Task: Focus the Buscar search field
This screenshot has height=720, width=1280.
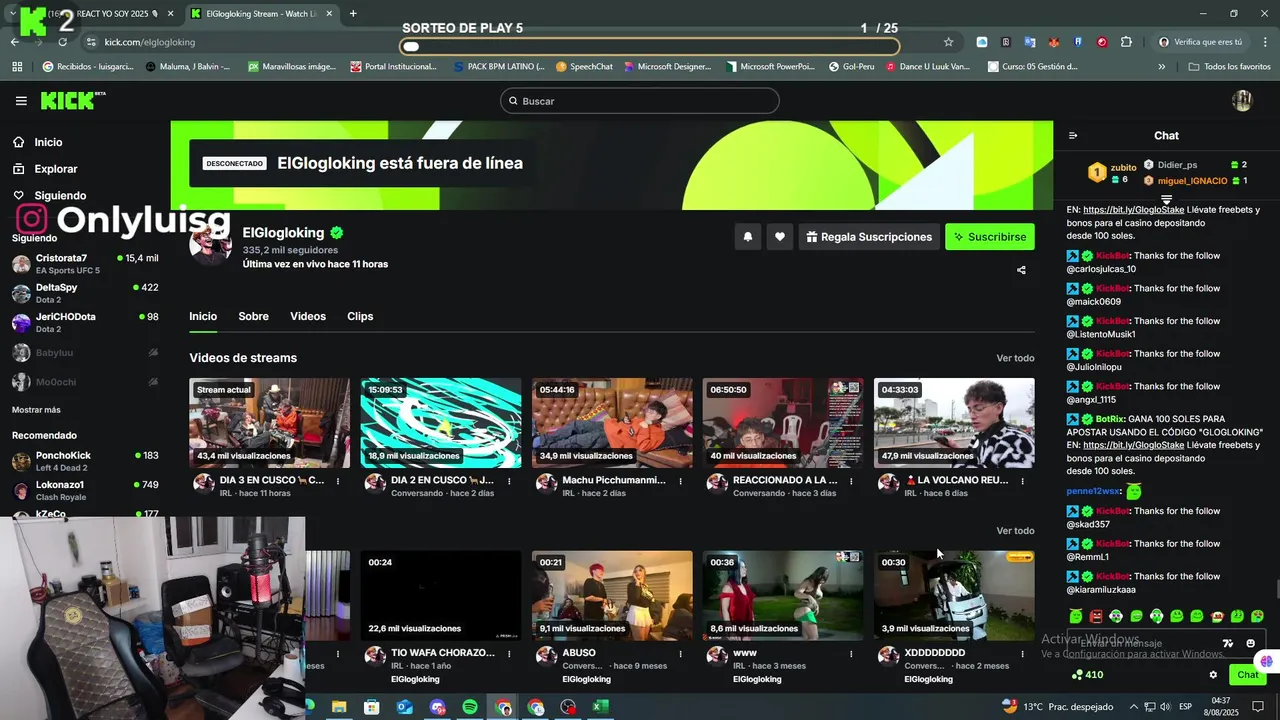Action: (x=640, y=101)
